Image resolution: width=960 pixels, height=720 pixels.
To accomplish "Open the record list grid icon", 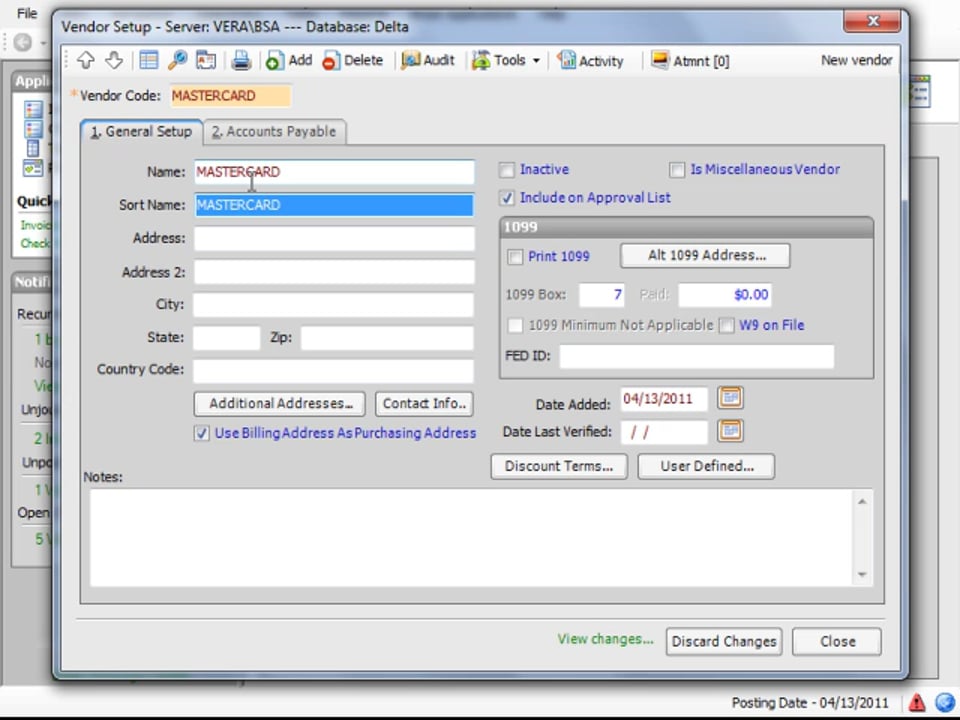I will click(148, 60).
